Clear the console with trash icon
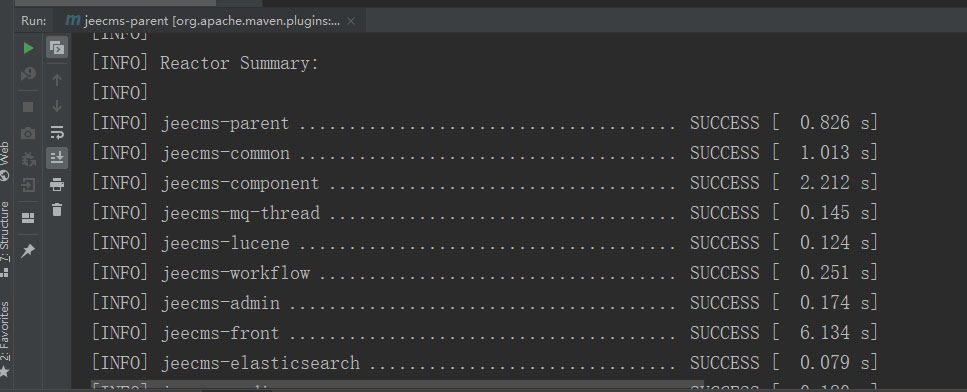 tap(57, 210)
